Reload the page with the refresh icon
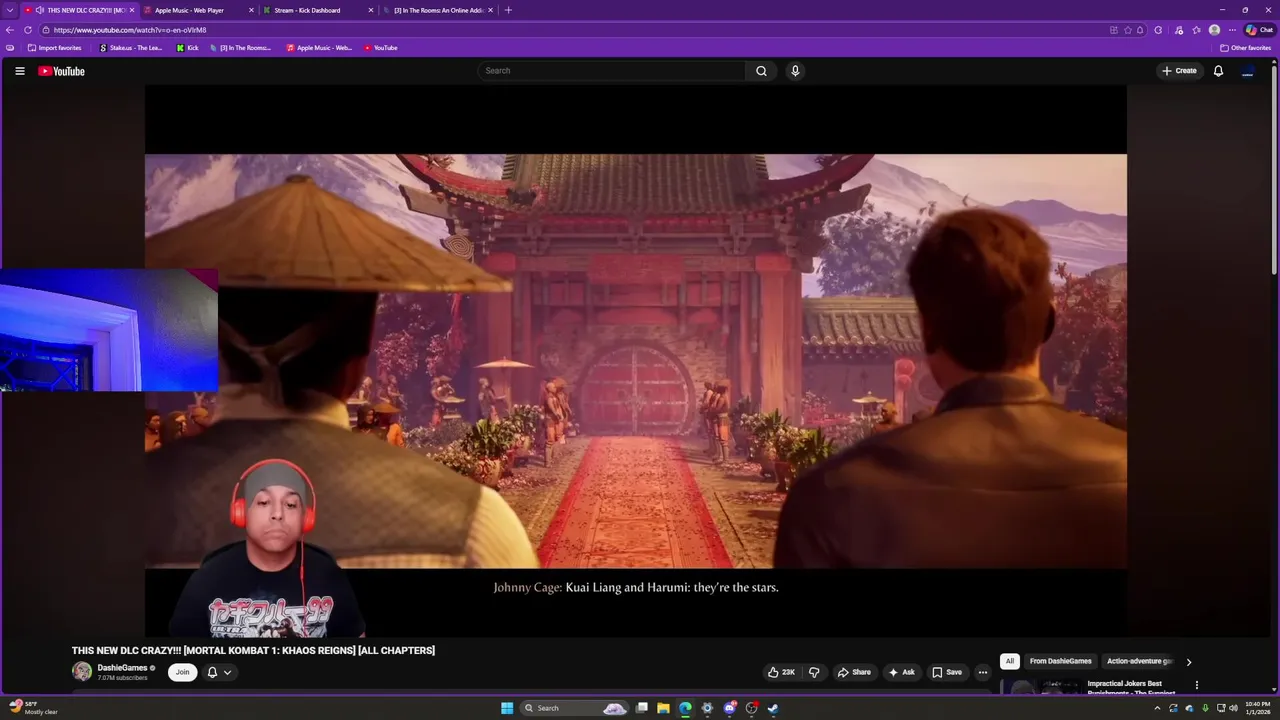This screenshot has width=1280, height=720. (x=28, y=30)
